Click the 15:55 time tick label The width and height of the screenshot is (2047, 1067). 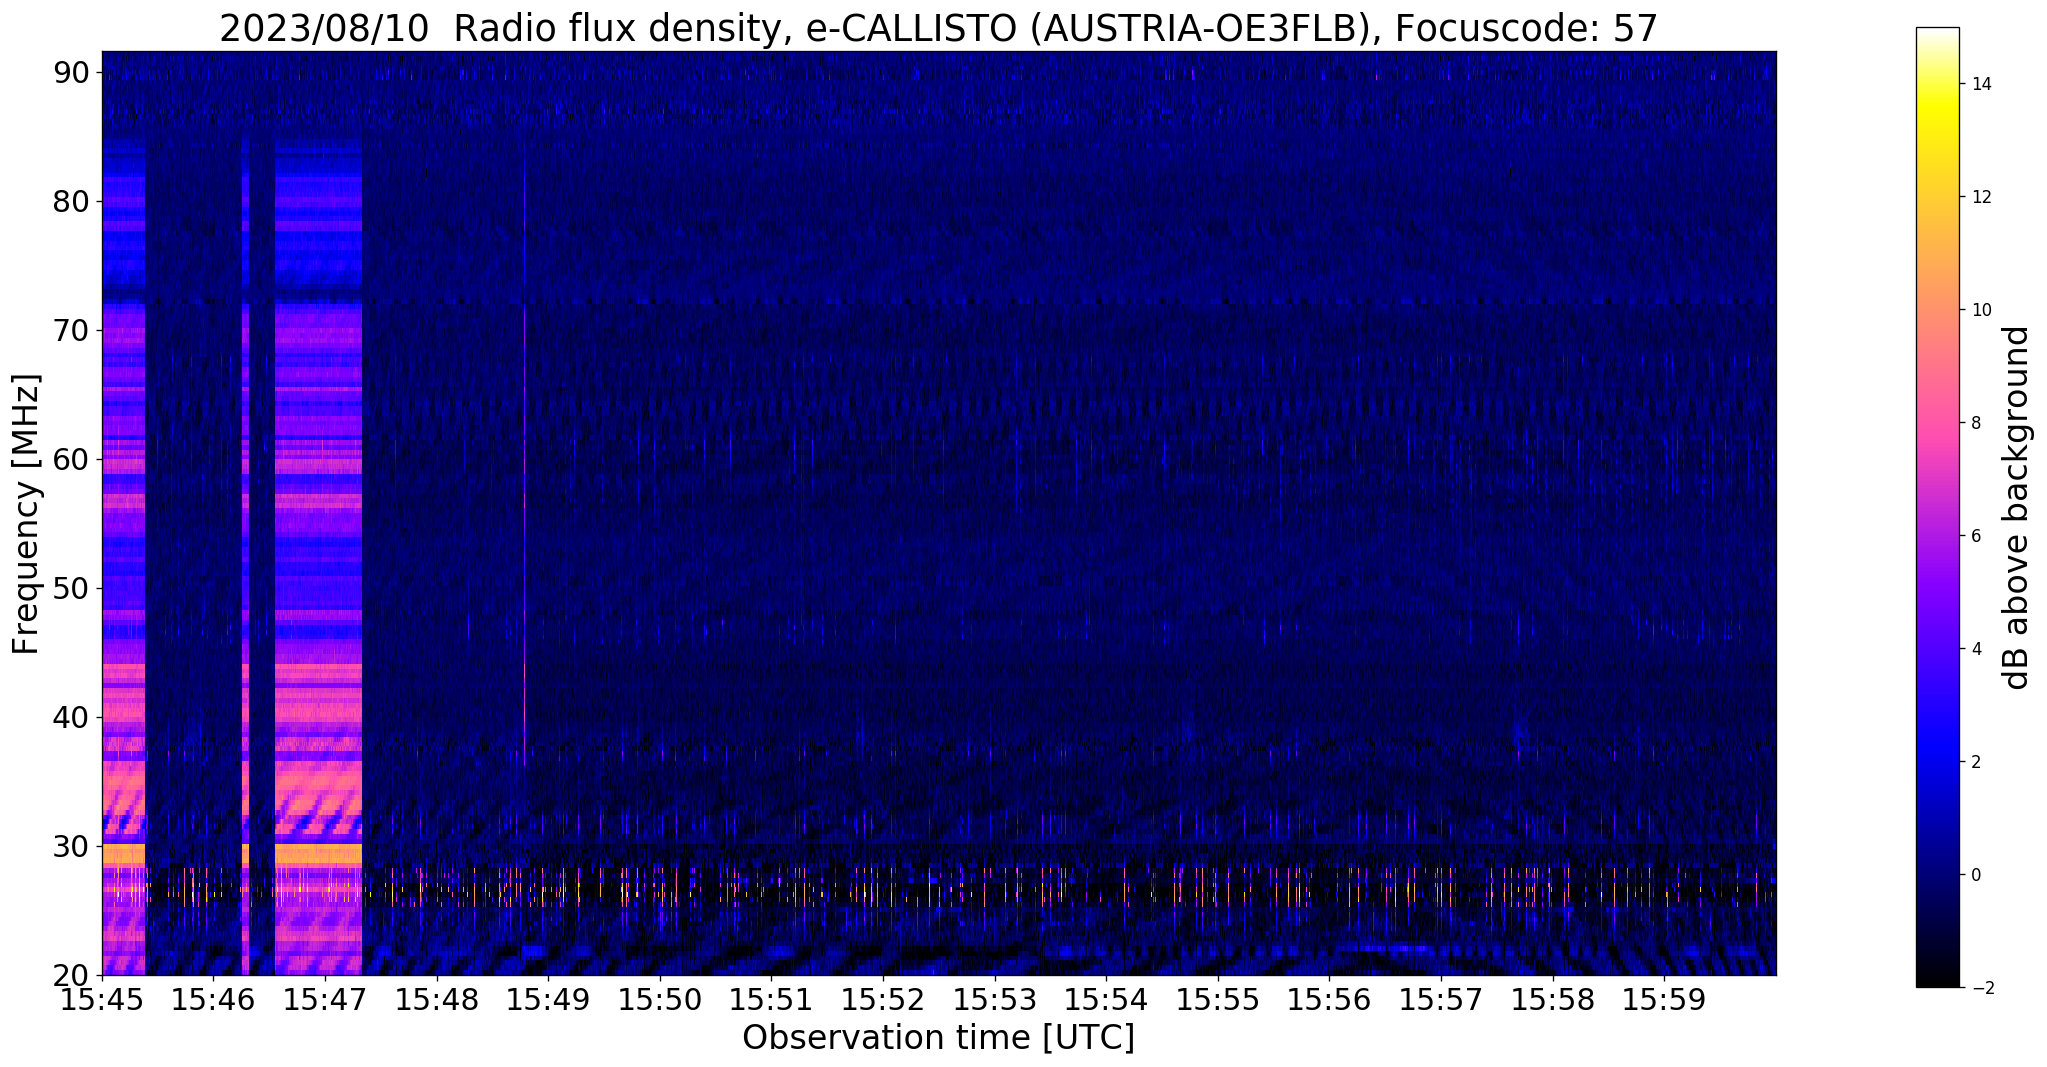pyautogui.click(x=1218, y=1000)
